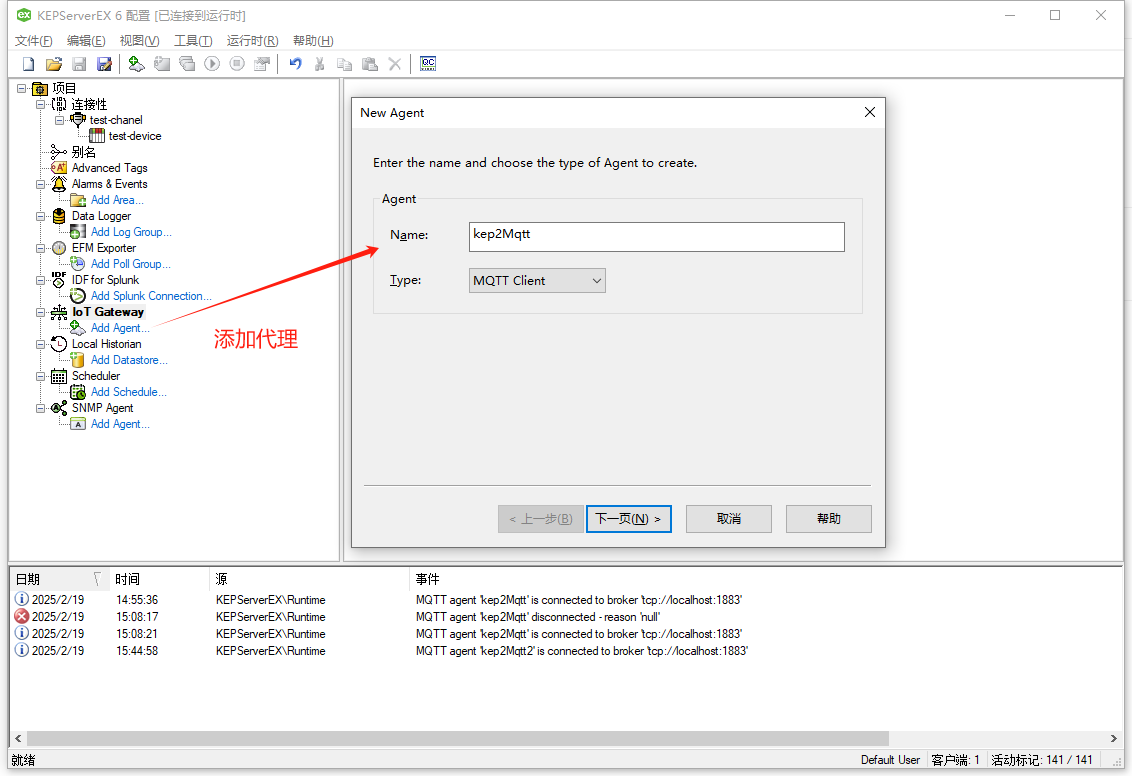Click the Add Log Group icon

click(x=78, y=232)
